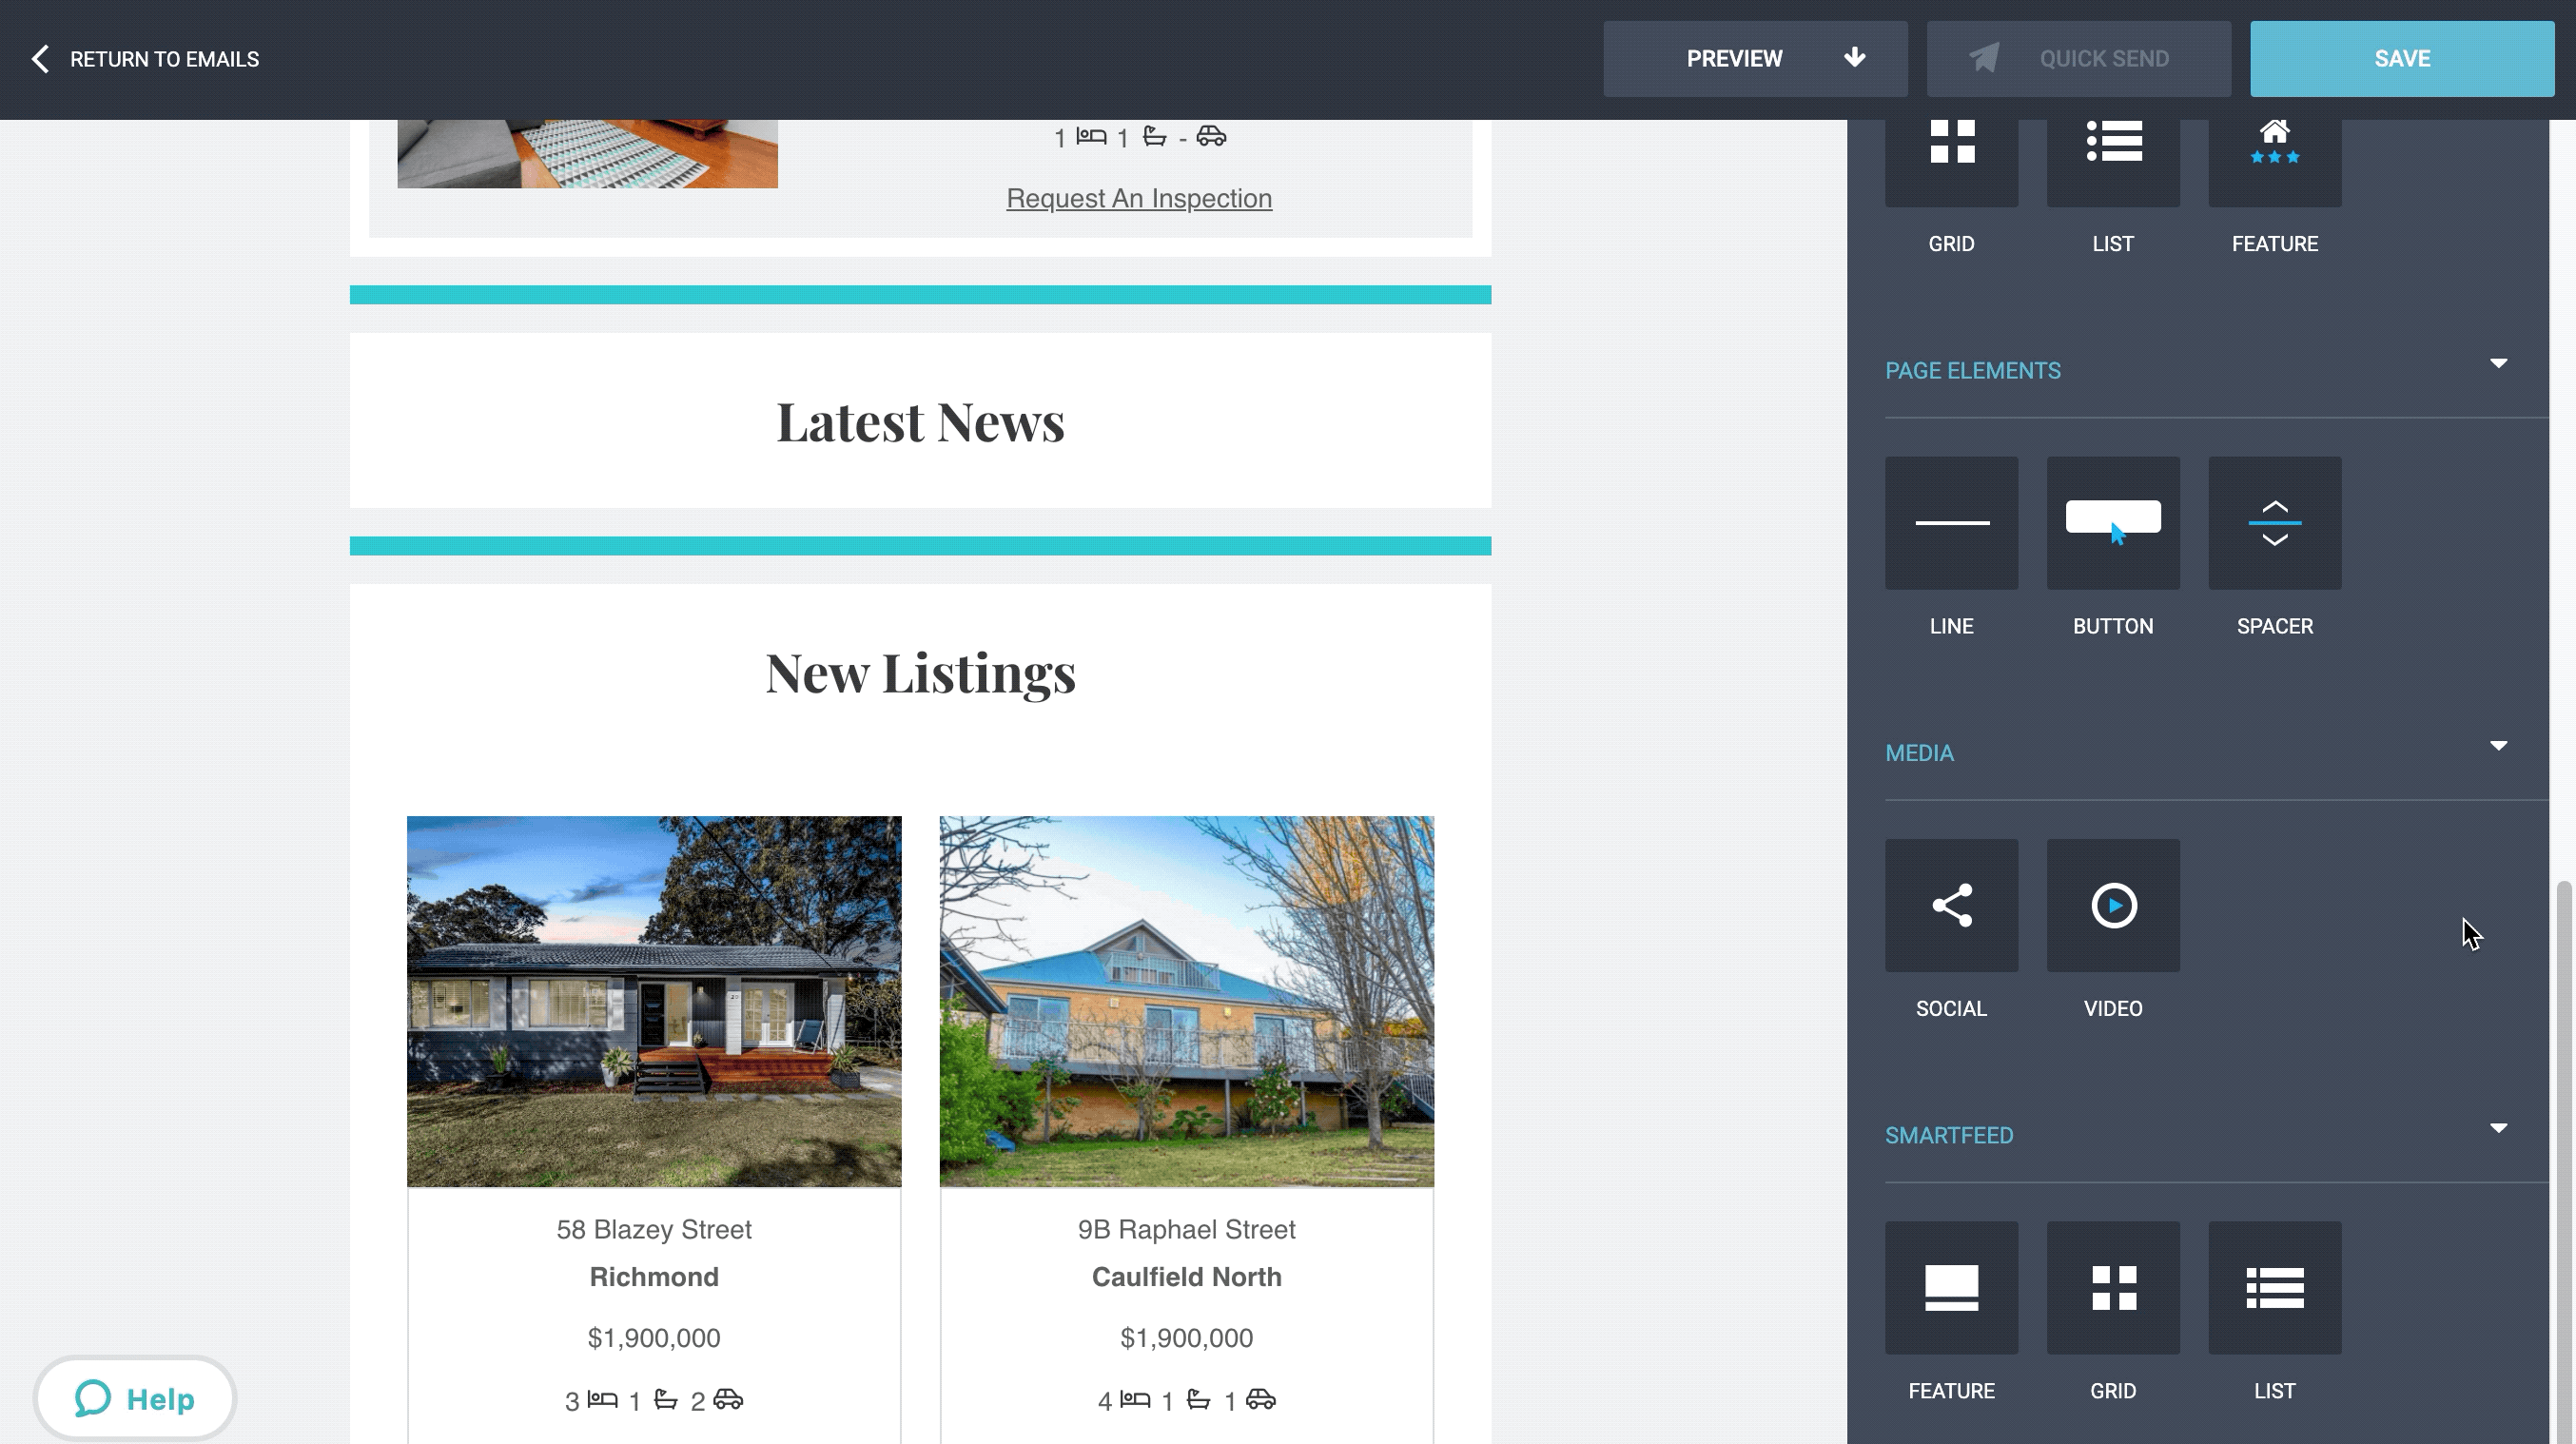Click the bed icon in the Richmond listing
The image size is (2576, 1444).
click(x=602, y=1399)
